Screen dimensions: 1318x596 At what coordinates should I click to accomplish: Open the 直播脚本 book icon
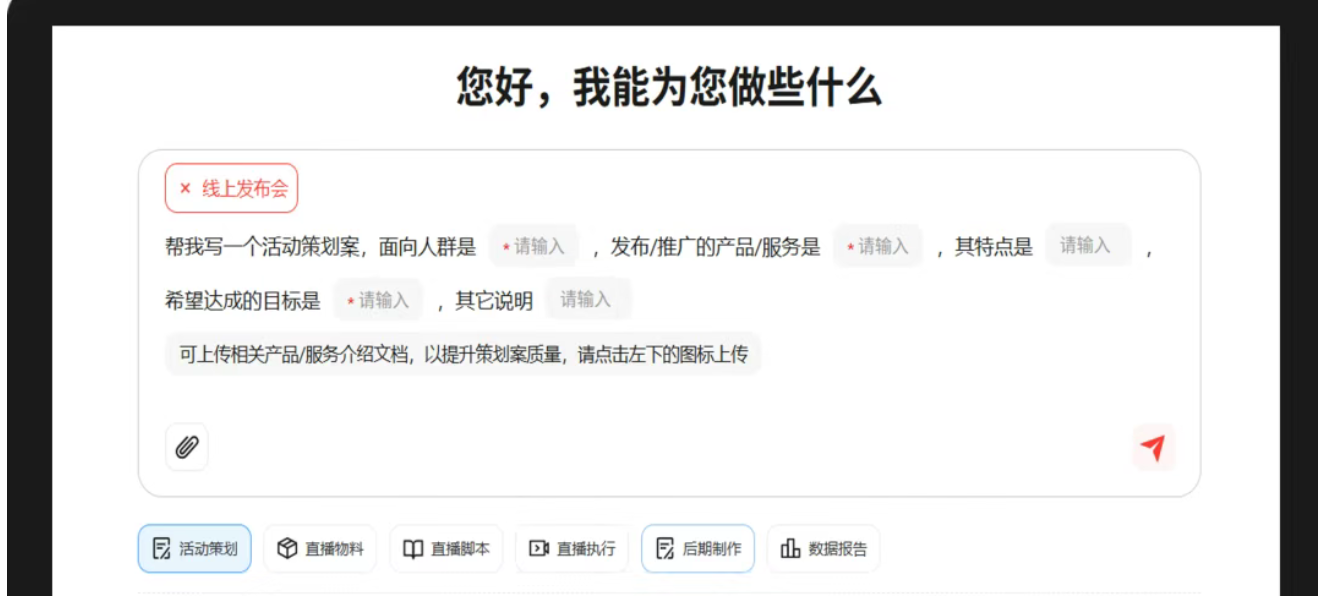point(413,548)
